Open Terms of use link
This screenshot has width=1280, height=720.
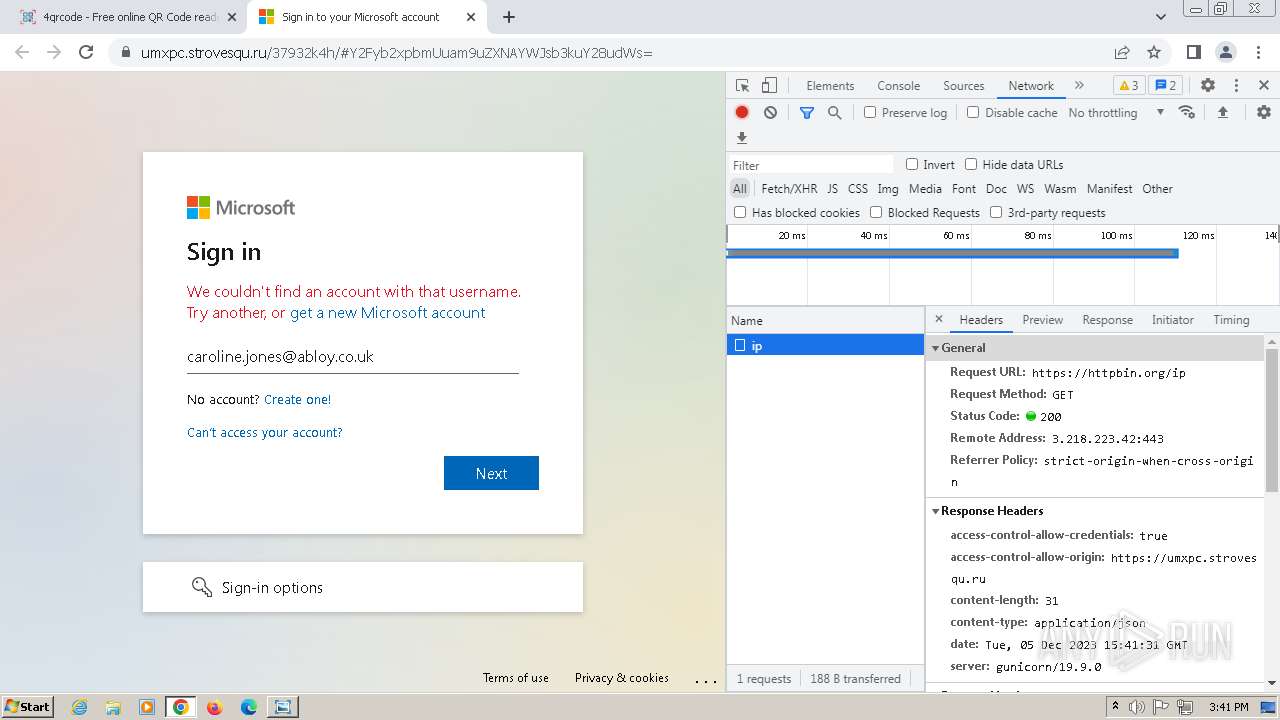[x=516, y=678]
